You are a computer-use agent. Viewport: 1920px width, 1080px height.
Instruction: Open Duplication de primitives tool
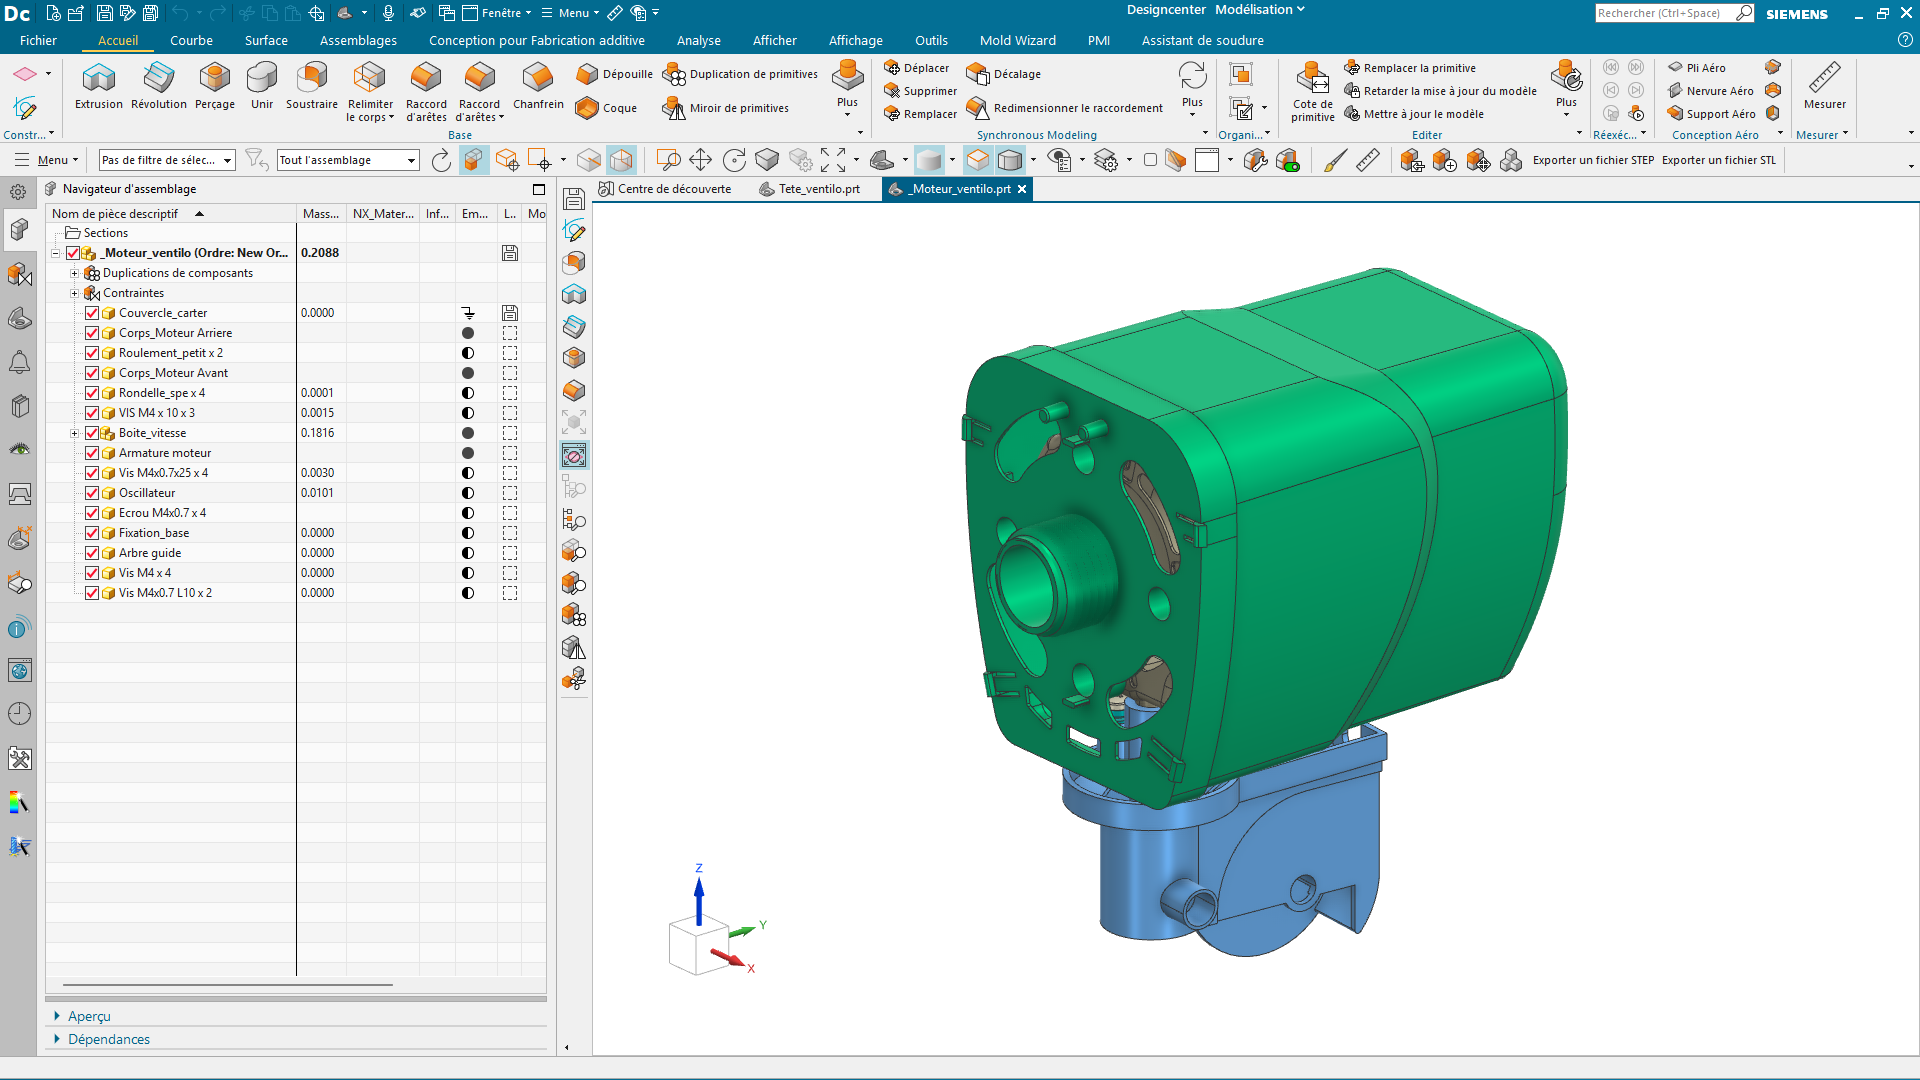[741, 74]
